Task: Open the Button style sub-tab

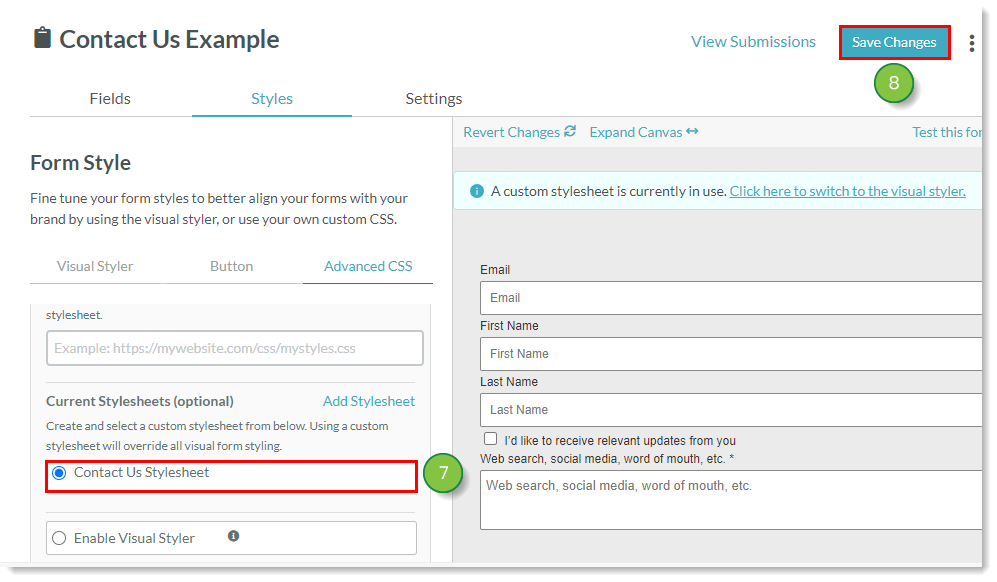Action: click(x=231, y=267)
